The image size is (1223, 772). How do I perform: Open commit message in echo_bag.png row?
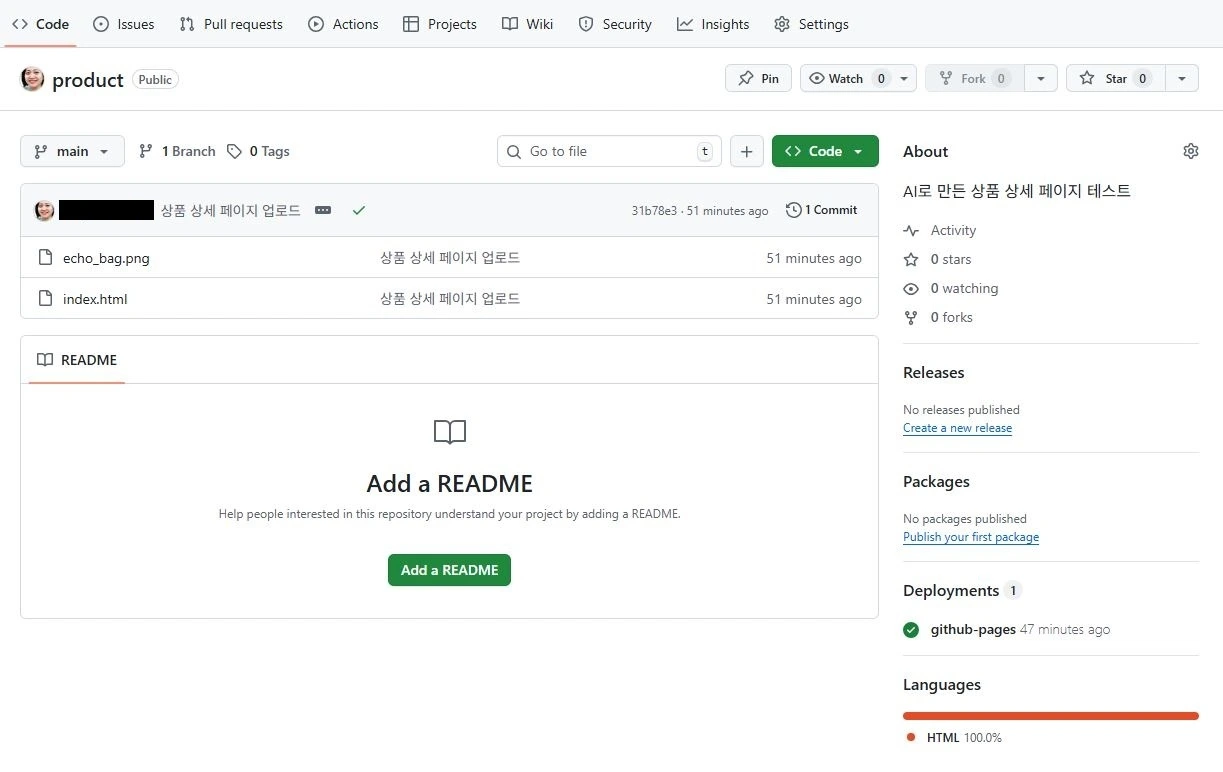tap(450, 258)
